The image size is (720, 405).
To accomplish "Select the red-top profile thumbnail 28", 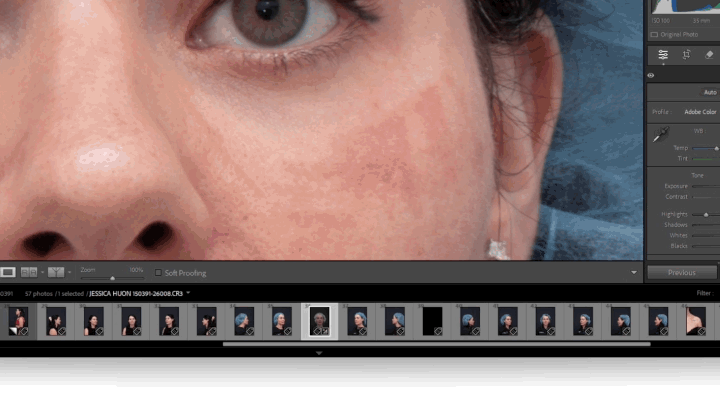I will [x=18, y=321].
